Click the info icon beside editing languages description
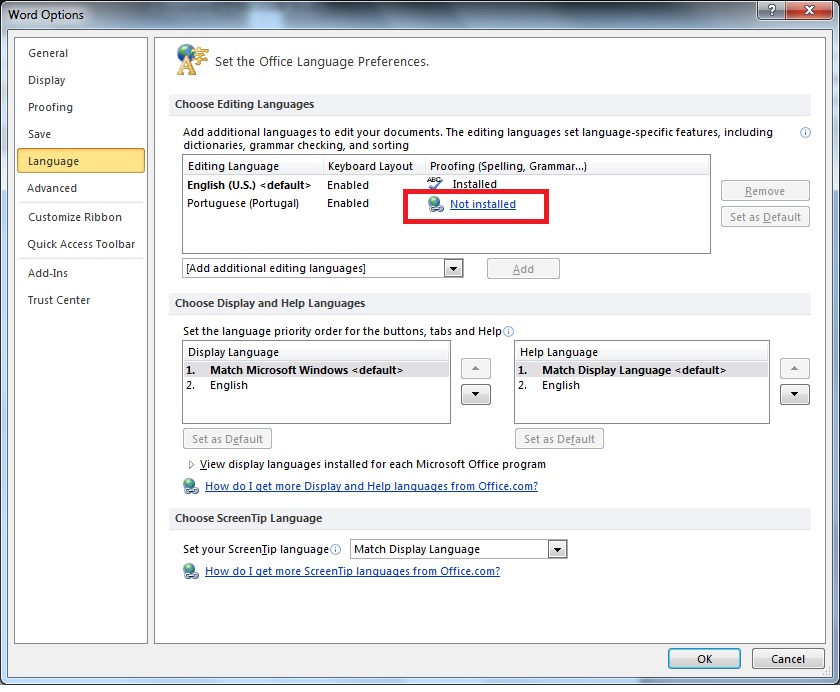 tap(805, 133)
